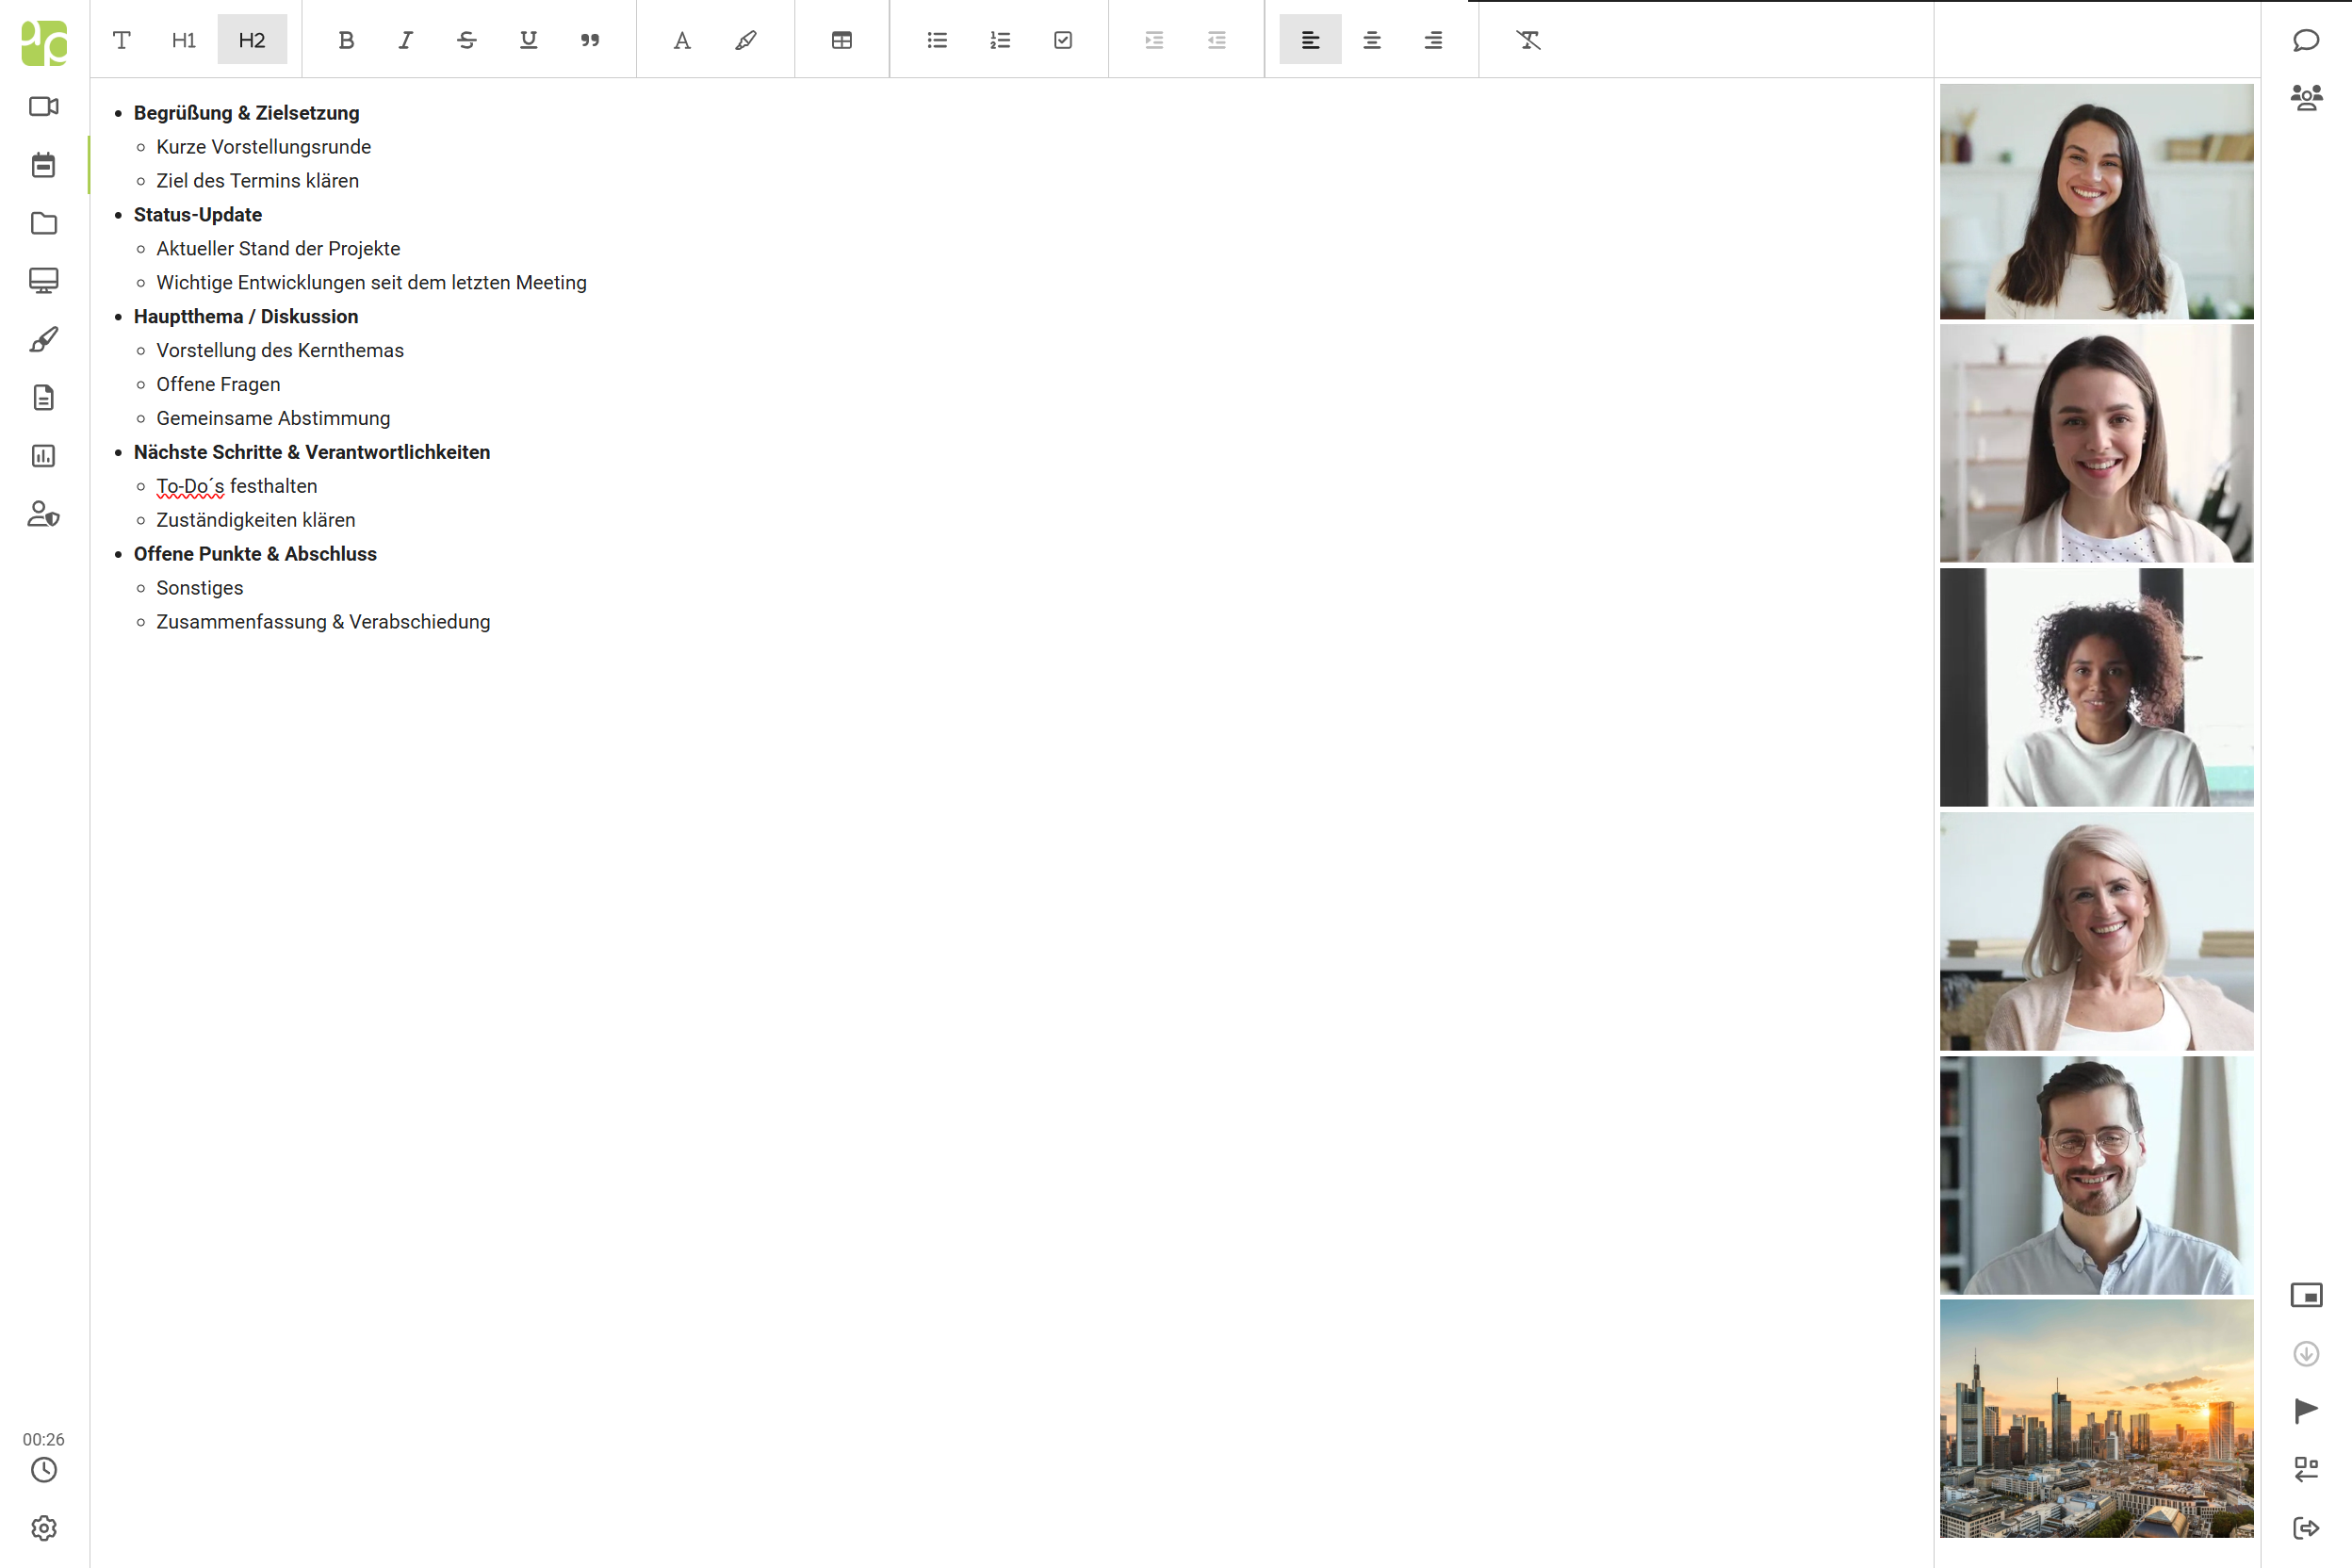
Task: Click the clear formatting button
Action: pyautogui.click(x=1528, y=40)
